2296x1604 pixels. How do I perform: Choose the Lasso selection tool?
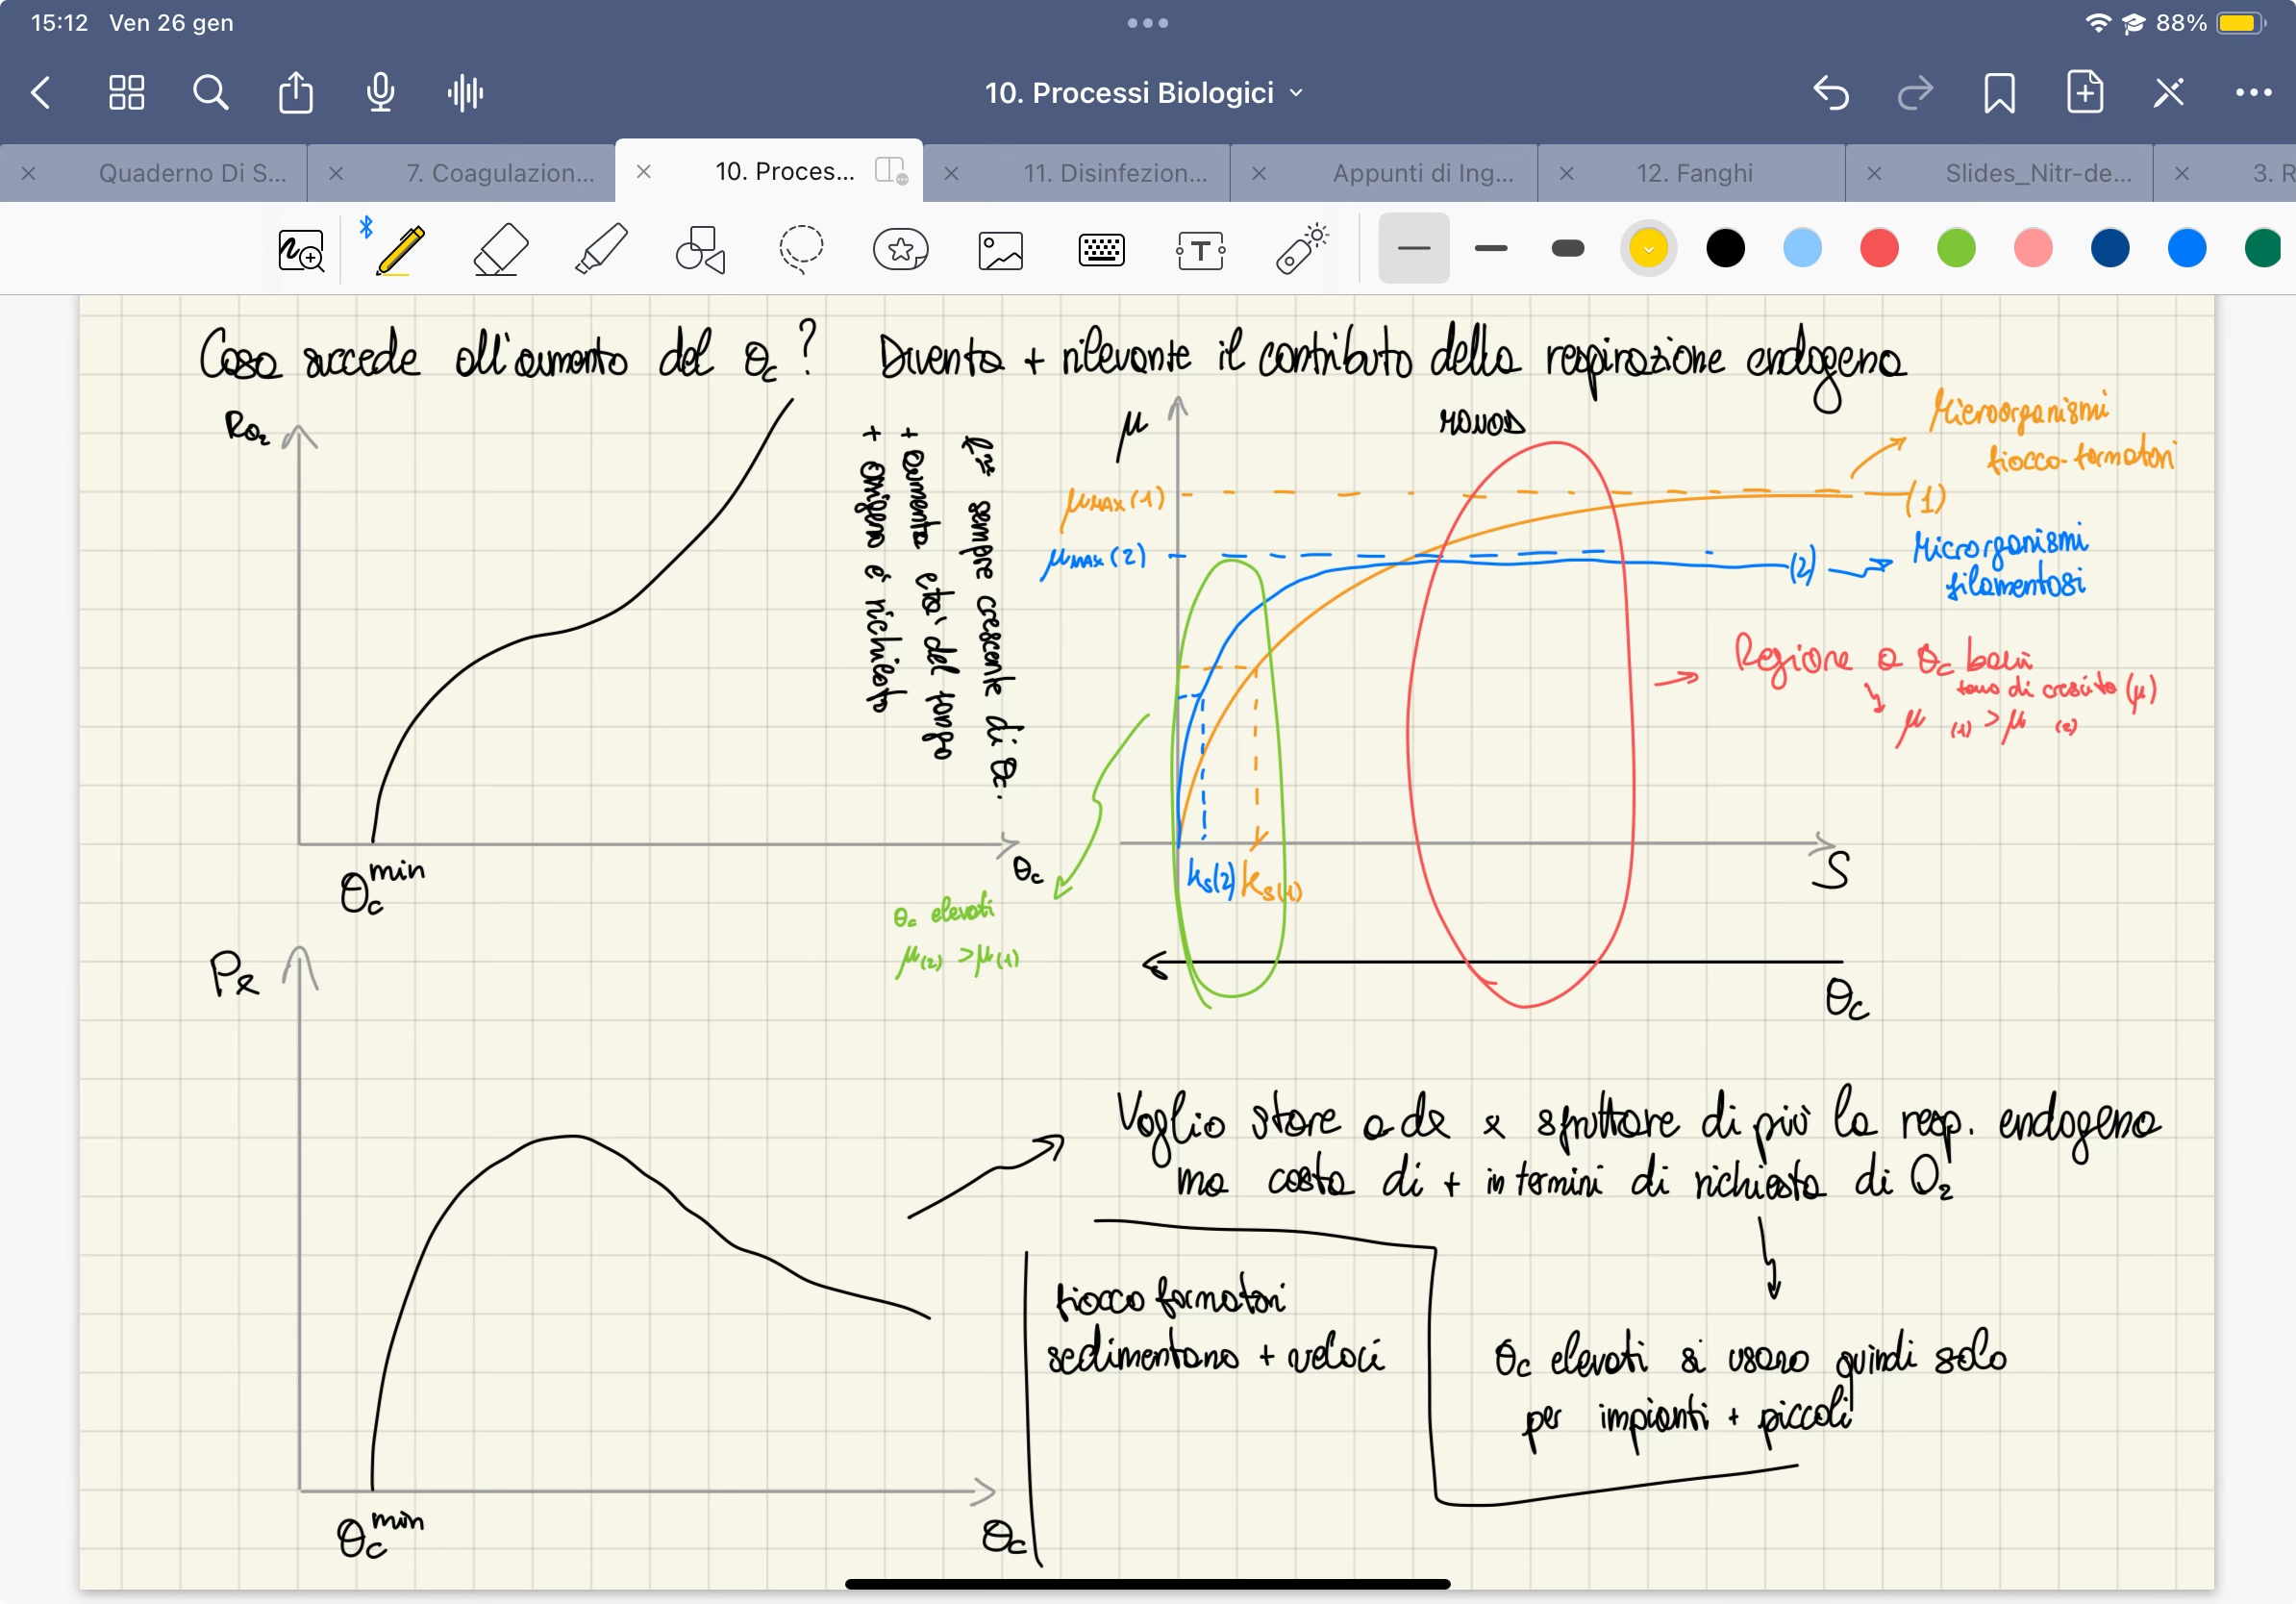(801, 249)
